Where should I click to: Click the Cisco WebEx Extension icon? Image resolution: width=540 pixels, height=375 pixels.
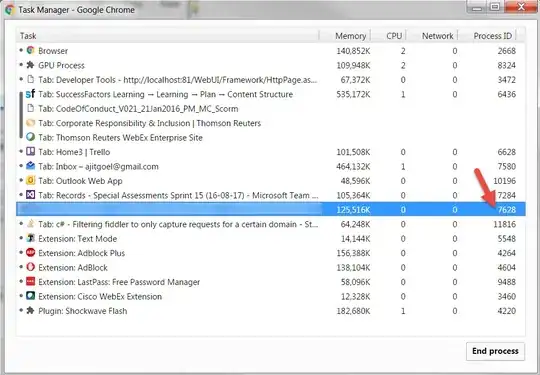[x=31, y=296]
